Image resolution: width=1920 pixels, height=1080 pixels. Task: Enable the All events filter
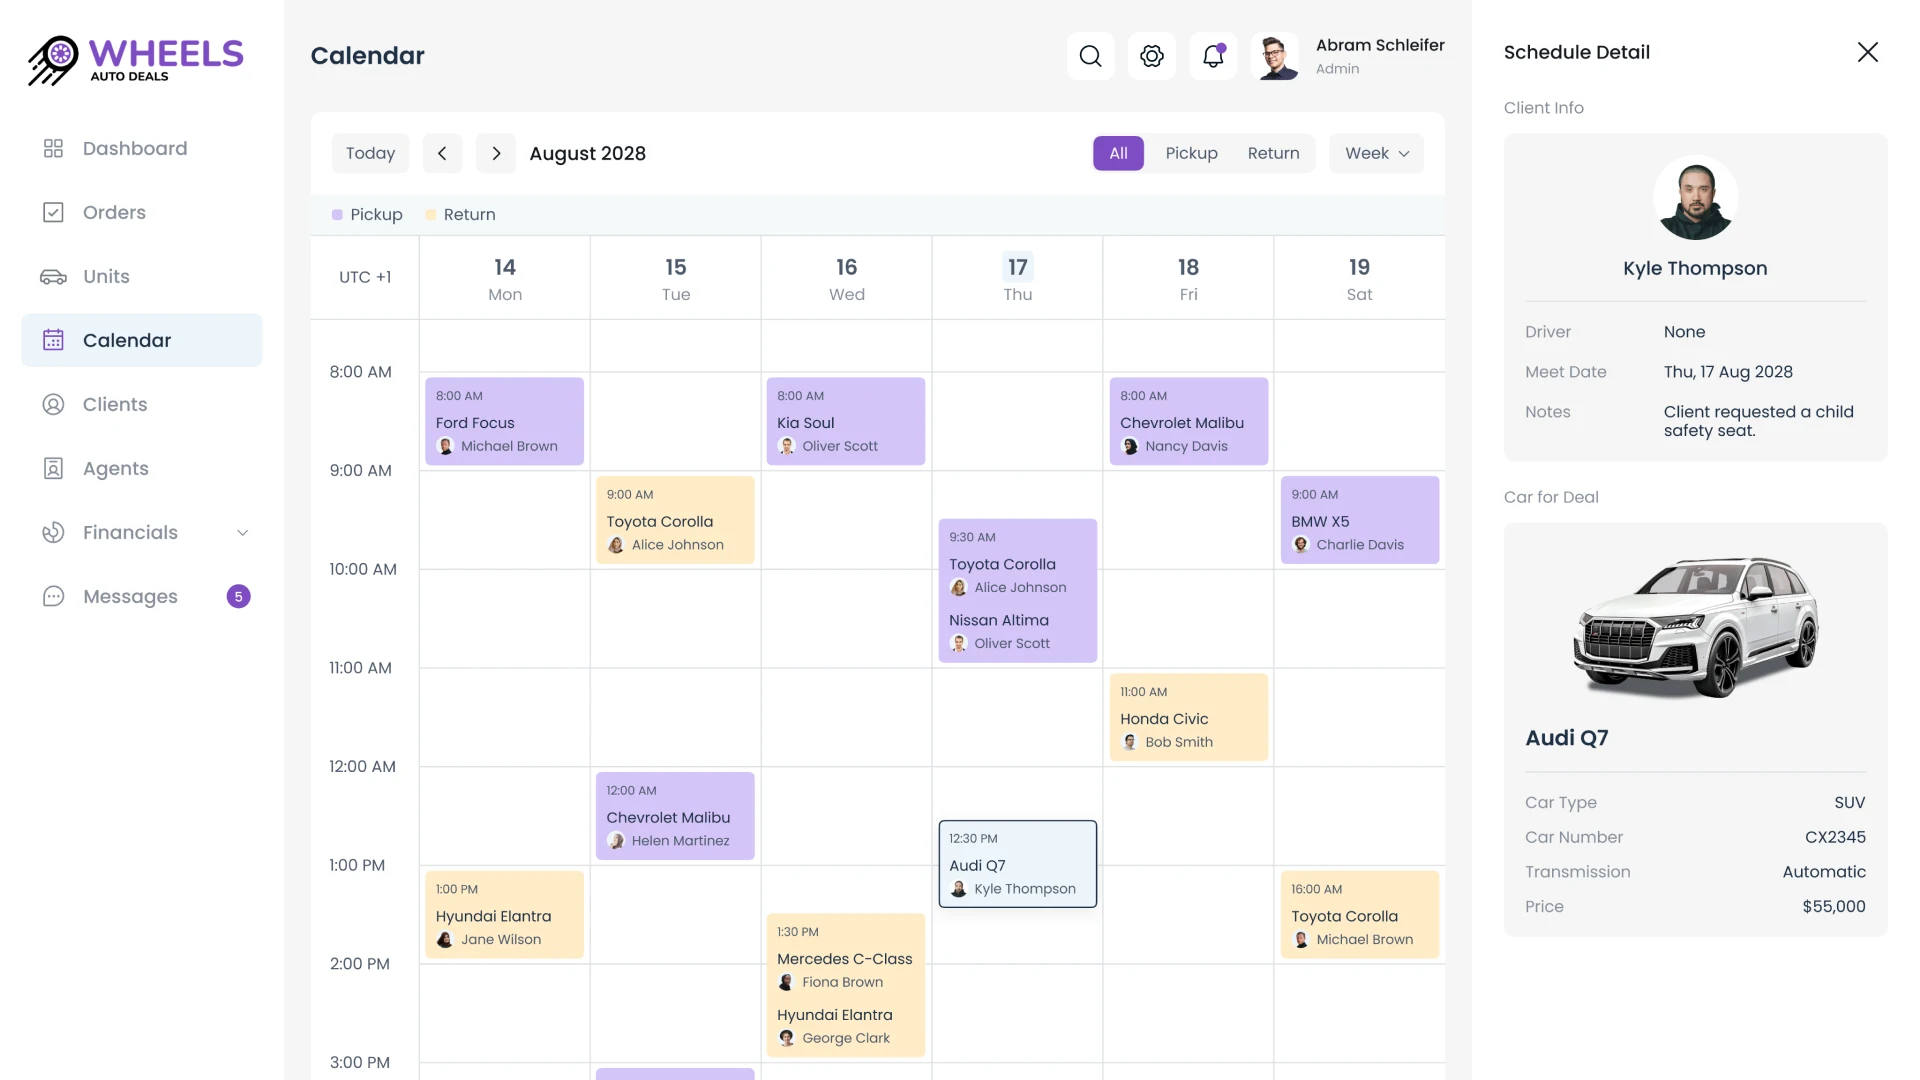point(1118,153)
